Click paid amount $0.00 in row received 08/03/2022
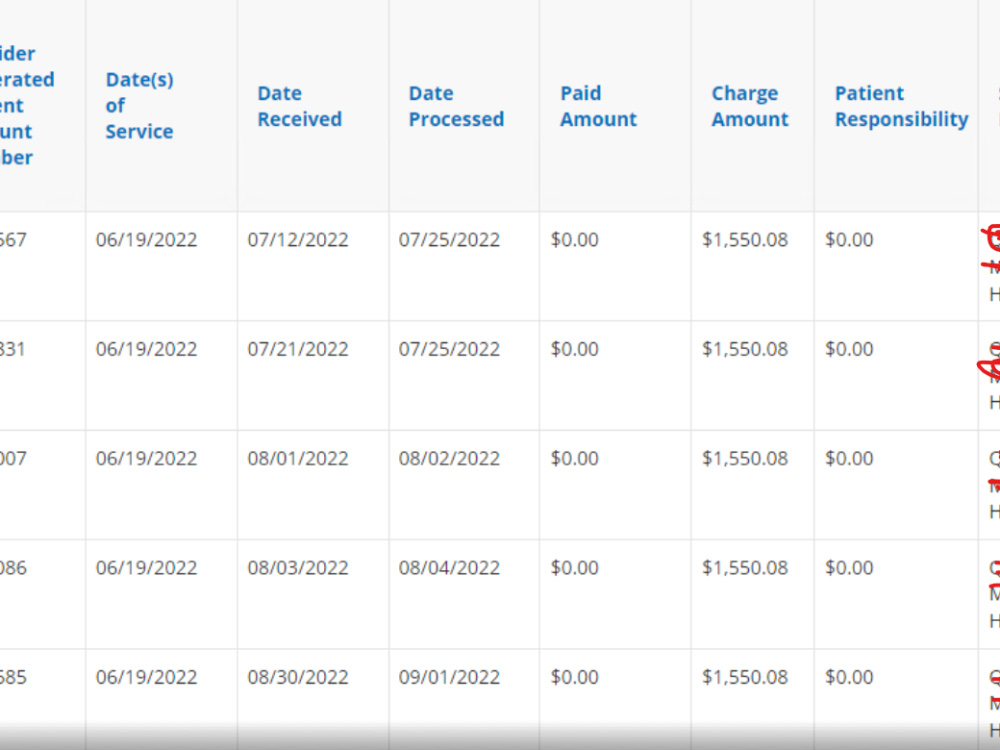The image size is (1000, 750). tap(574, 568)
